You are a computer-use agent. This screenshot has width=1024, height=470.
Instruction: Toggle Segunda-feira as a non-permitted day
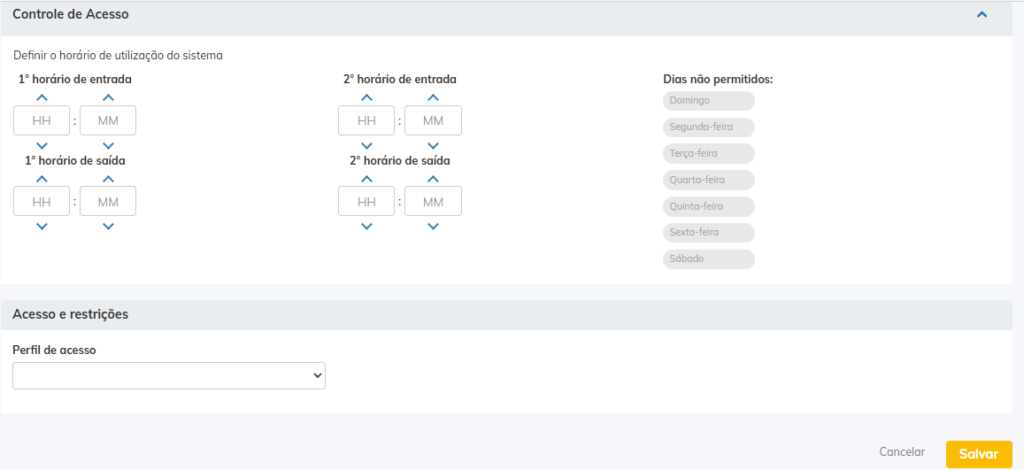tap(708, 127)
